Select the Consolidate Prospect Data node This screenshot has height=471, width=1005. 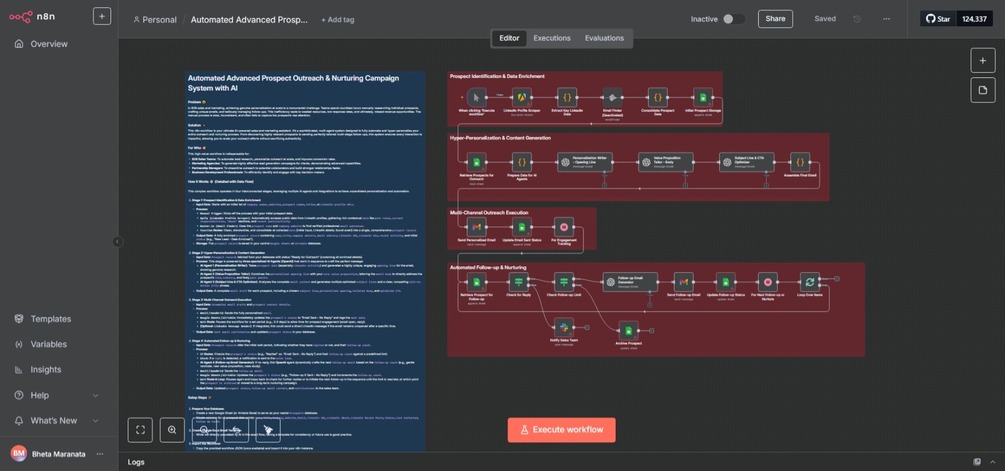click(x=658, y=97)
